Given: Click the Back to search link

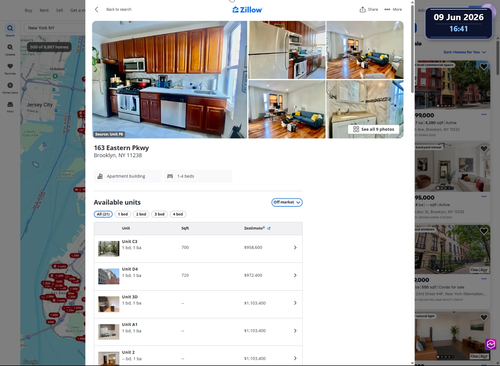Looking at the screenshot, I should pyautogui.click(x=119, y=9).
